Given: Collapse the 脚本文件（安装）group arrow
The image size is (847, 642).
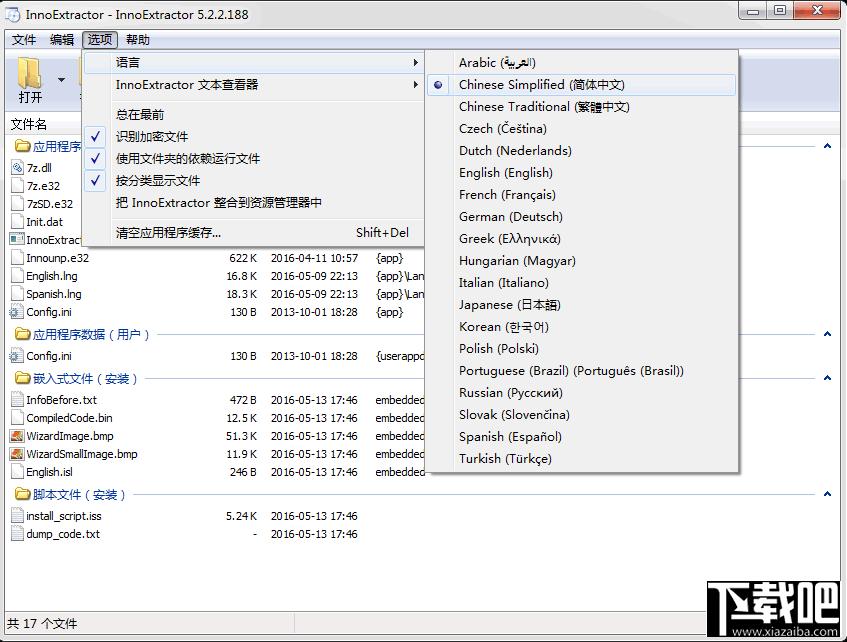Looking at the screenshot, I should [827, 494].
